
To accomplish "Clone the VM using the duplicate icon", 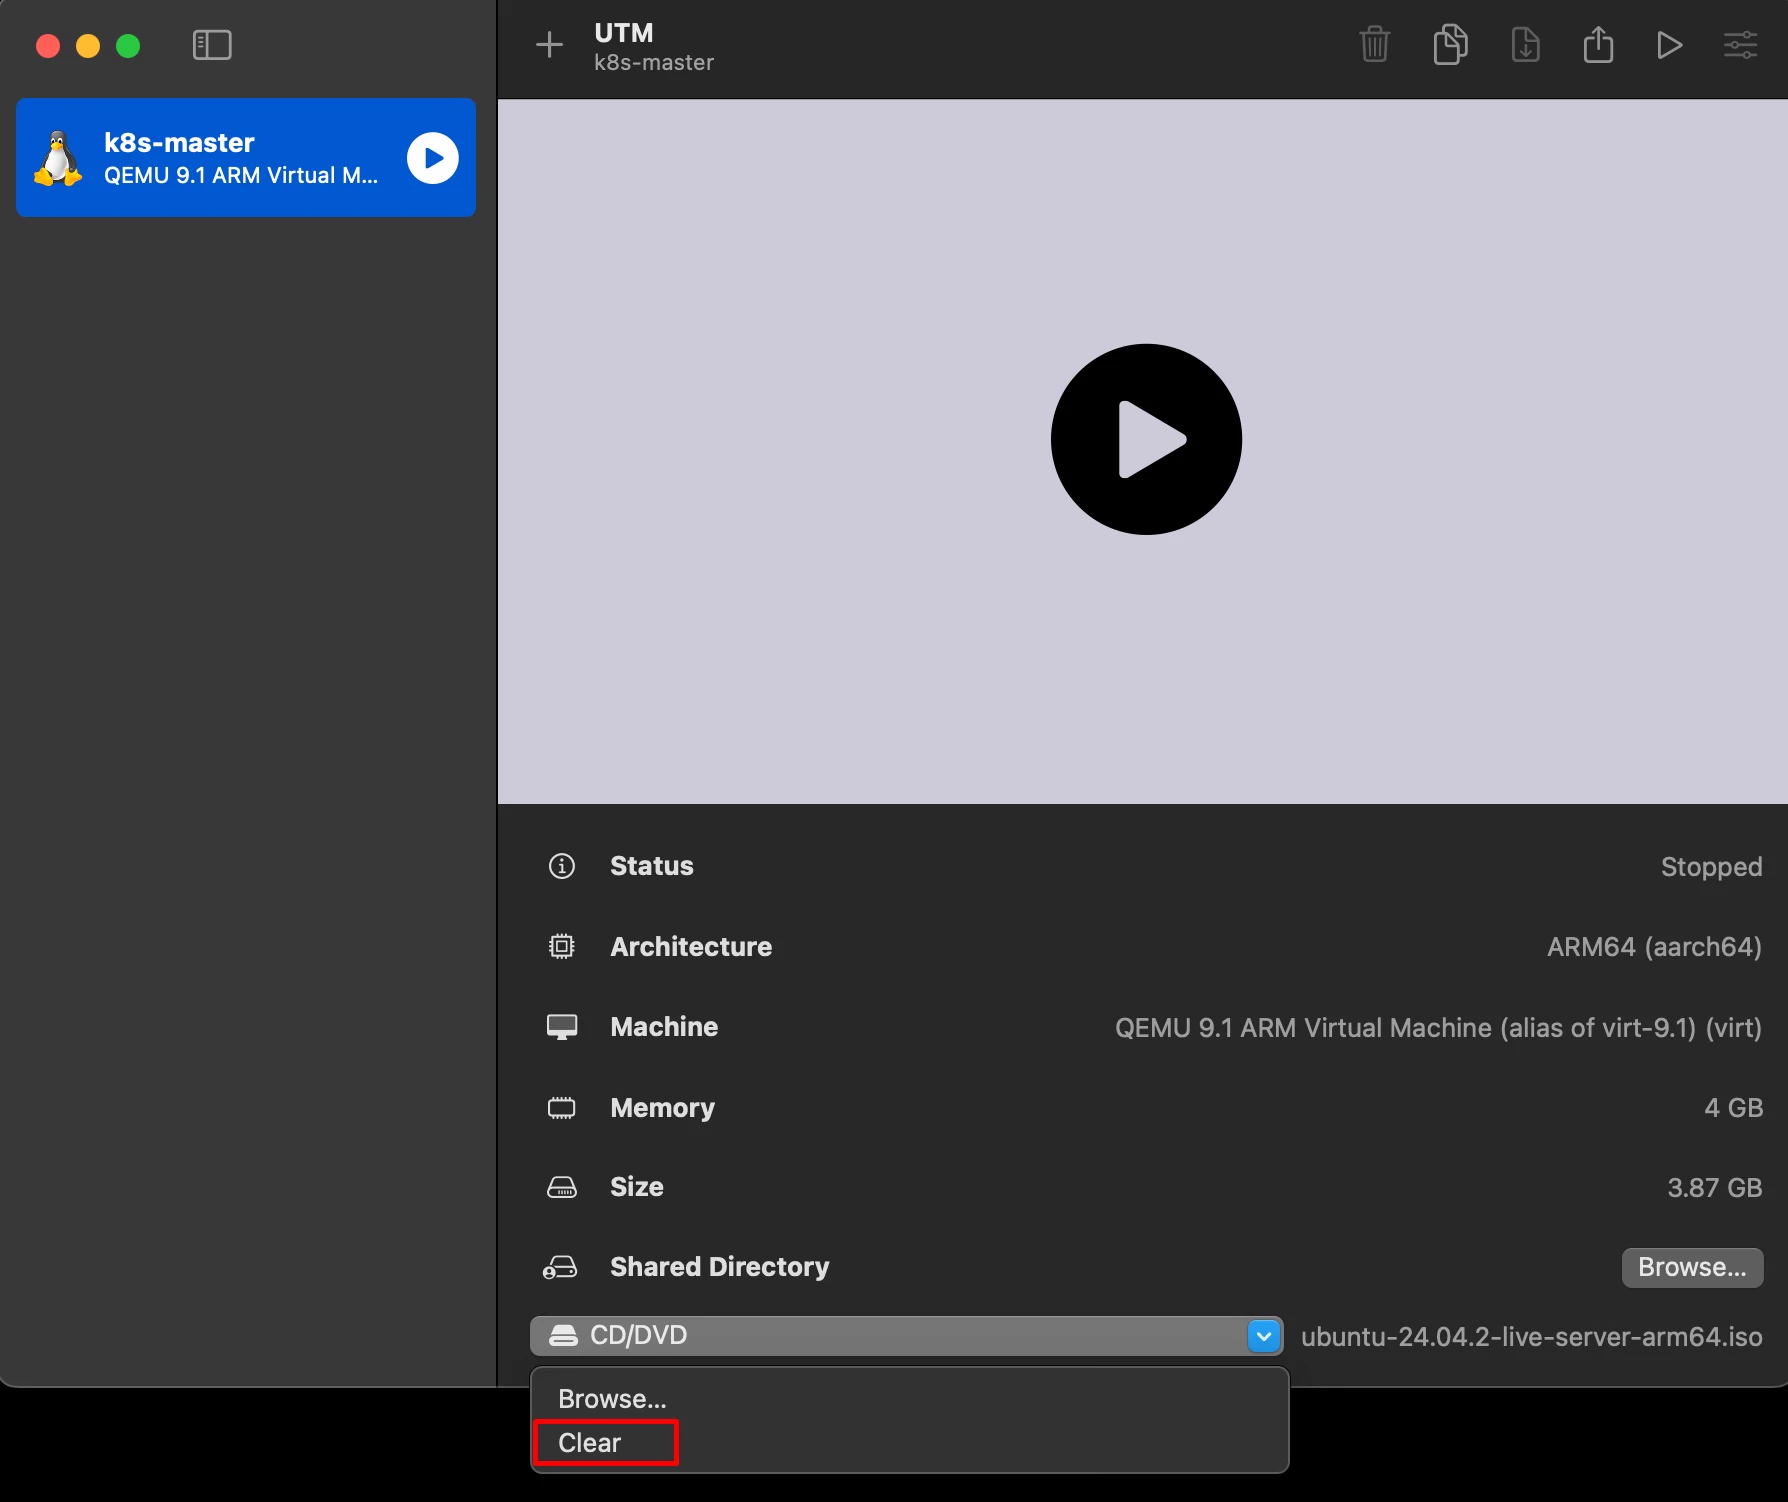I will tap(1450, 45).
